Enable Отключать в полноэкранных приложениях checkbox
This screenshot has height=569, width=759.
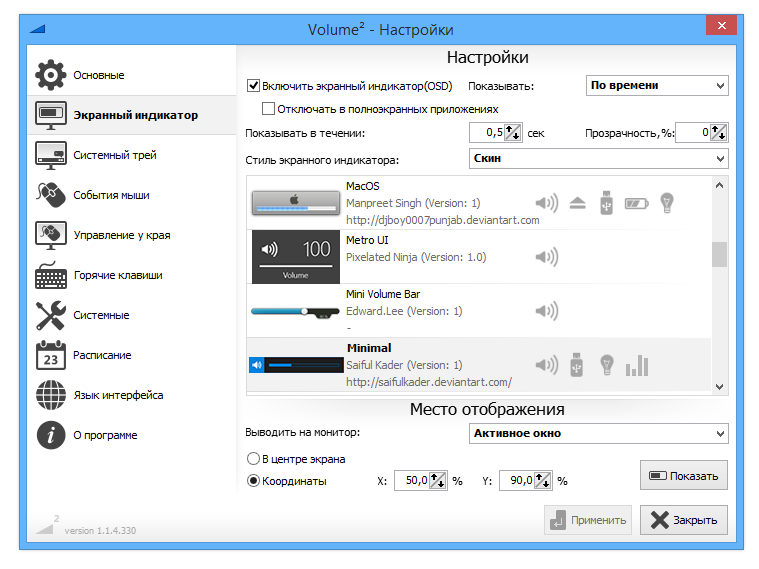[x=268, y=108]
